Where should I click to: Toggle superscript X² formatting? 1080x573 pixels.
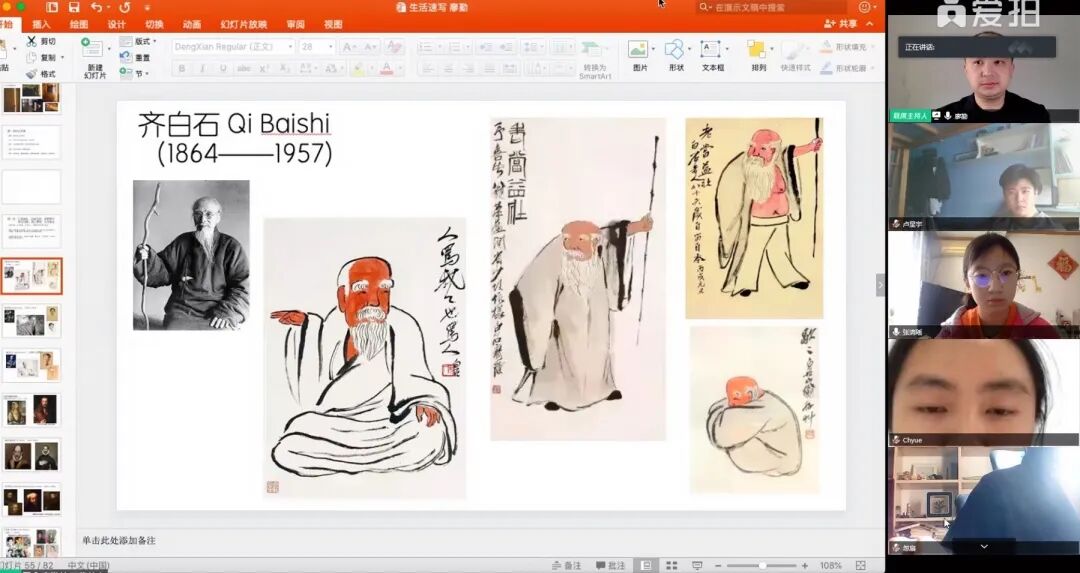click(x=264, y=68)
